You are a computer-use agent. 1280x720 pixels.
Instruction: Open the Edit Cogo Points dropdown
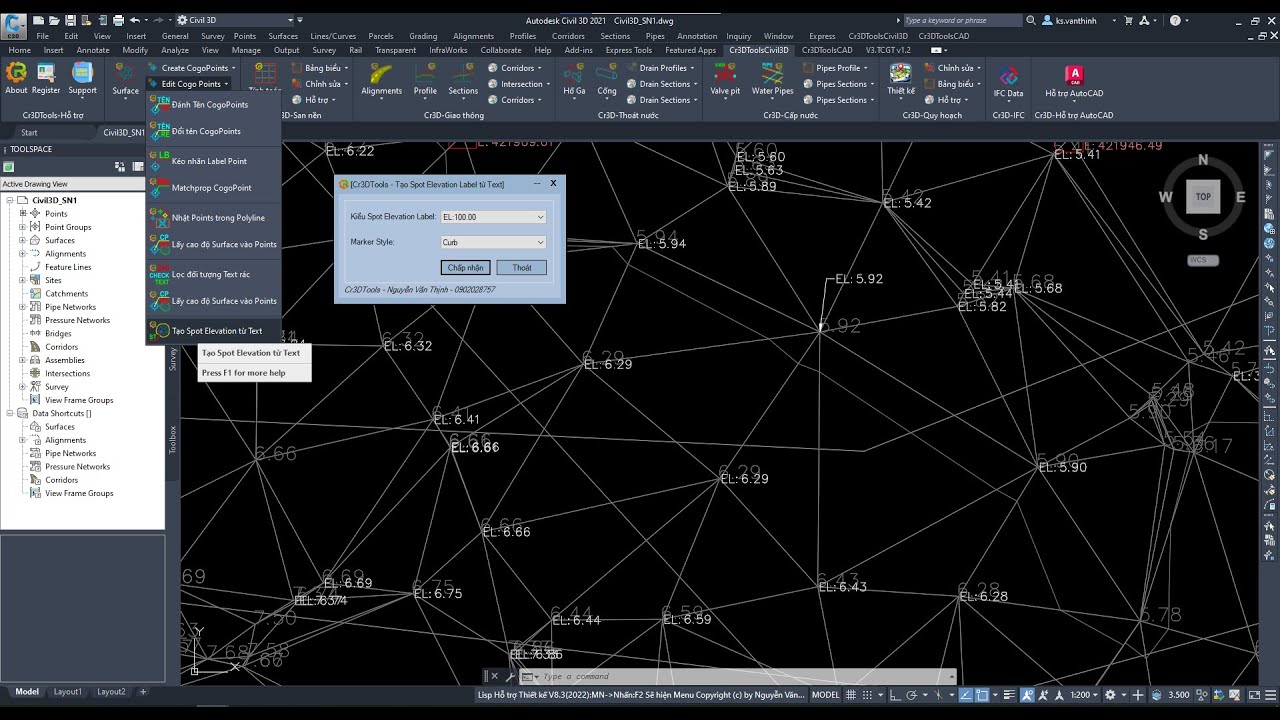pyautogui.click(x=188, y=84)
